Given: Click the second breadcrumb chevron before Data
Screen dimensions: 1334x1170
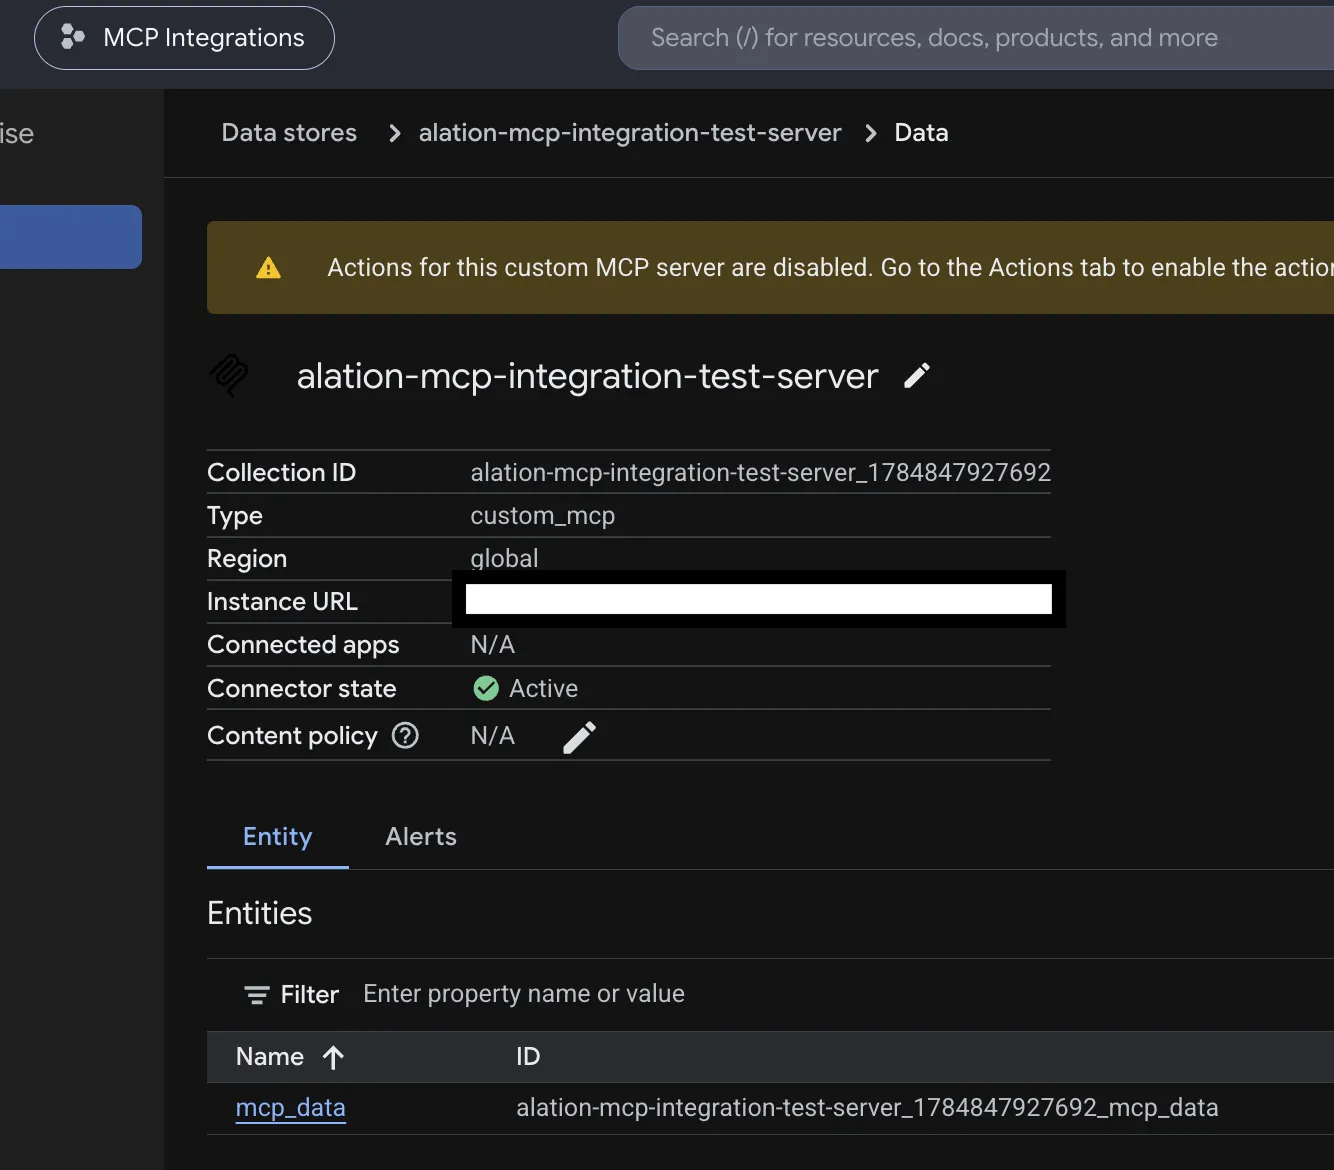Looking at the screenshot, I should click(x=871, y=133).
